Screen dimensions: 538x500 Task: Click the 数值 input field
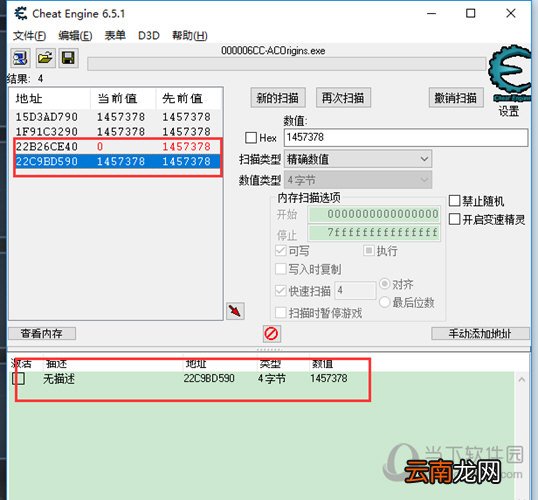(406, 138)
